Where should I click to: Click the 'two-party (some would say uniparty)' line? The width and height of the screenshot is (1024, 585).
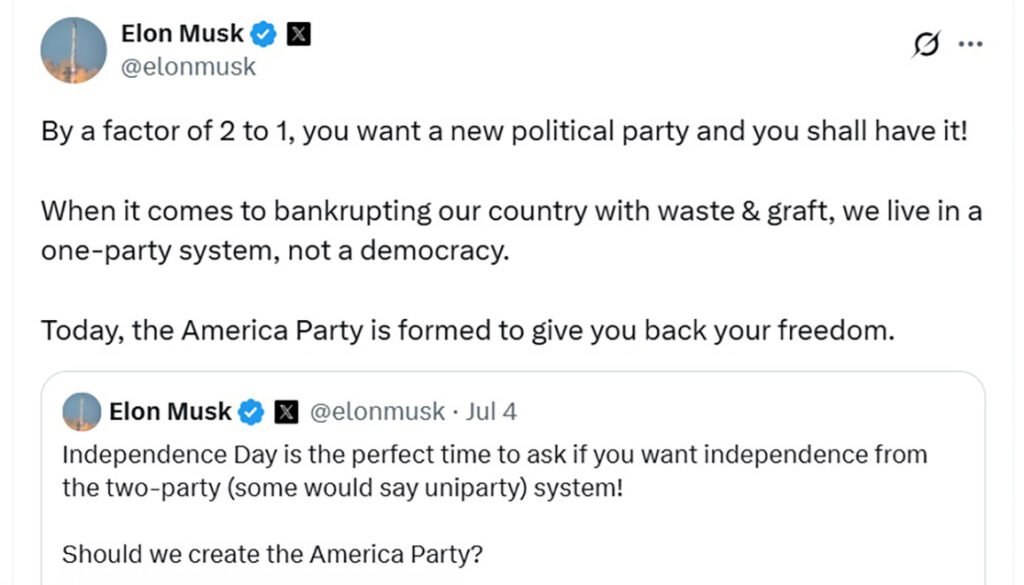pyautogui.click(x=343, y=488)
